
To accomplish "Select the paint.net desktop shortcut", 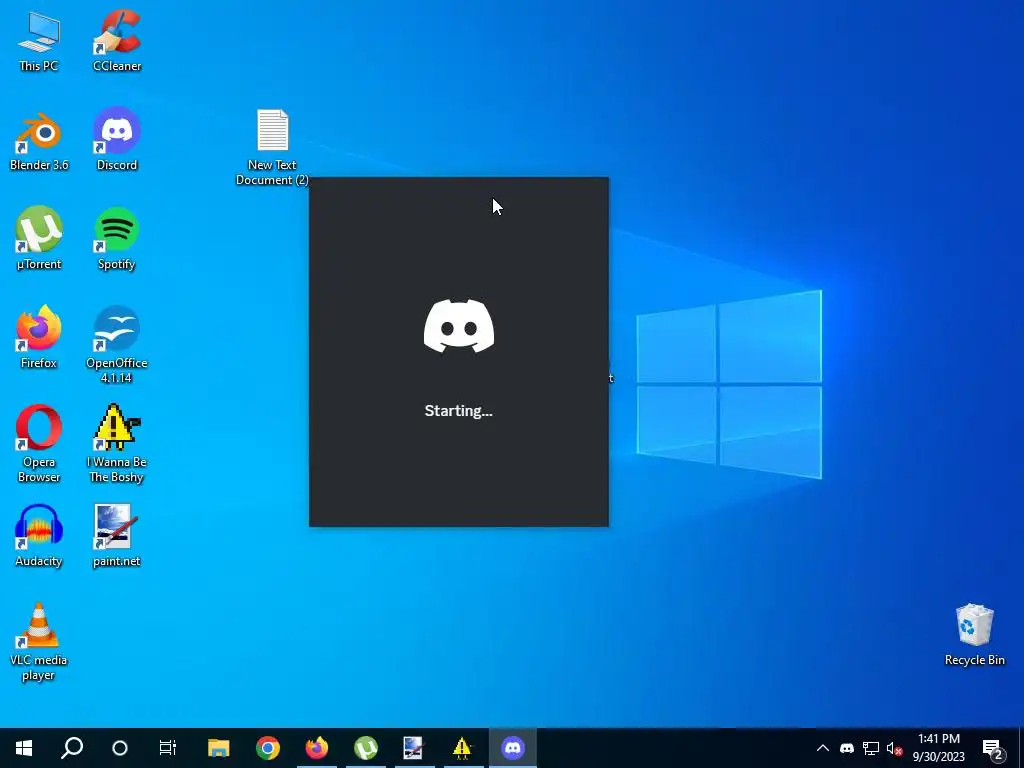I will point(117,536).
